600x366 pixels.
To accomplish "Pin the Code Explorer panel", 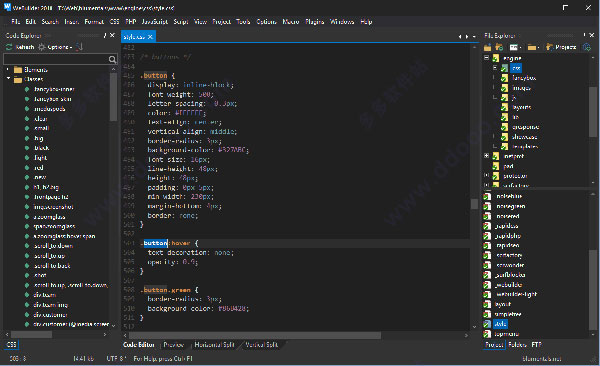I will [105, 35].
